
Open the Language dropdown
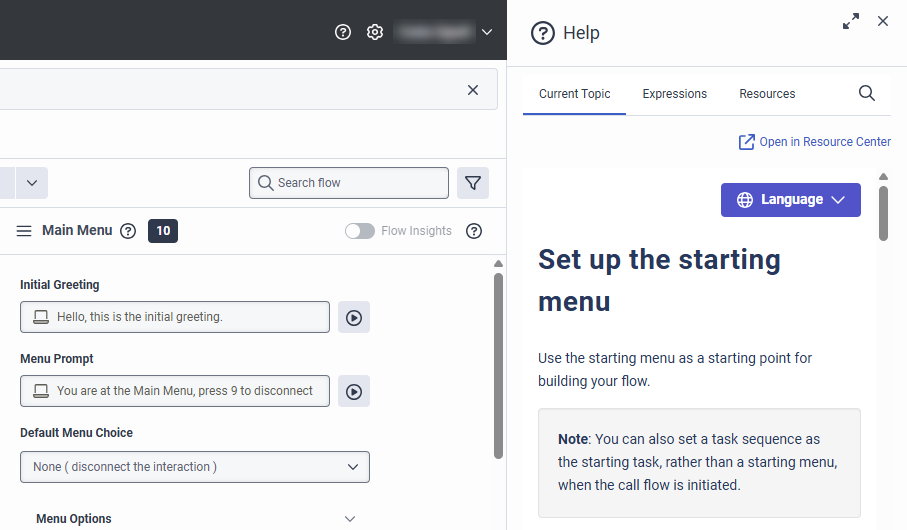(790, 200)
